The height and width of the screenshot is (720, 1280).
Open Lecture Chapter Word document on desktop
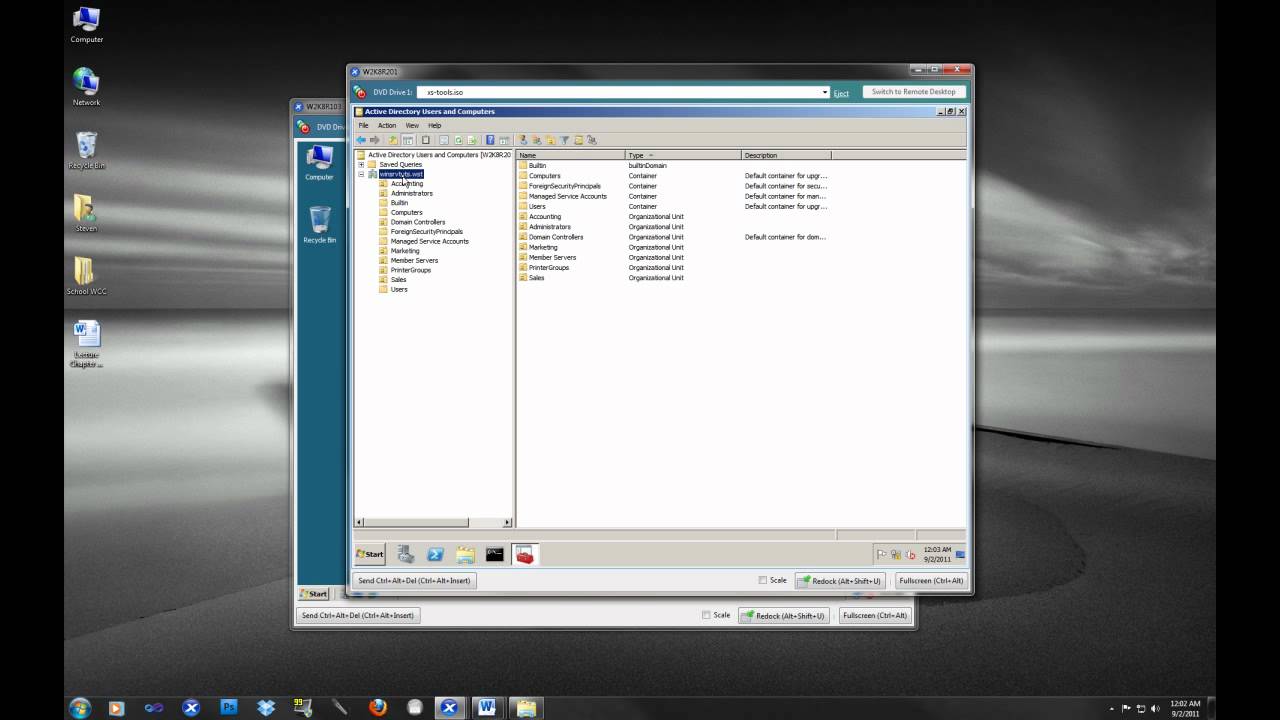pos(86,343)
